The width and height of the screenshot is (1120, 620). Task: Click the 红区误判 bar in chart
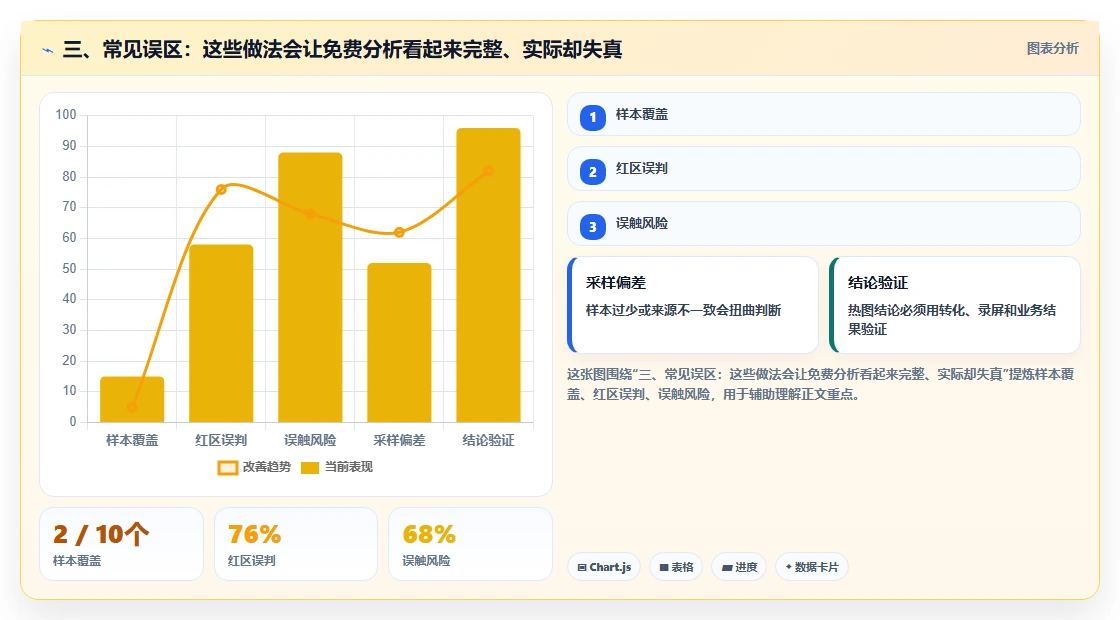pos(221,334)
